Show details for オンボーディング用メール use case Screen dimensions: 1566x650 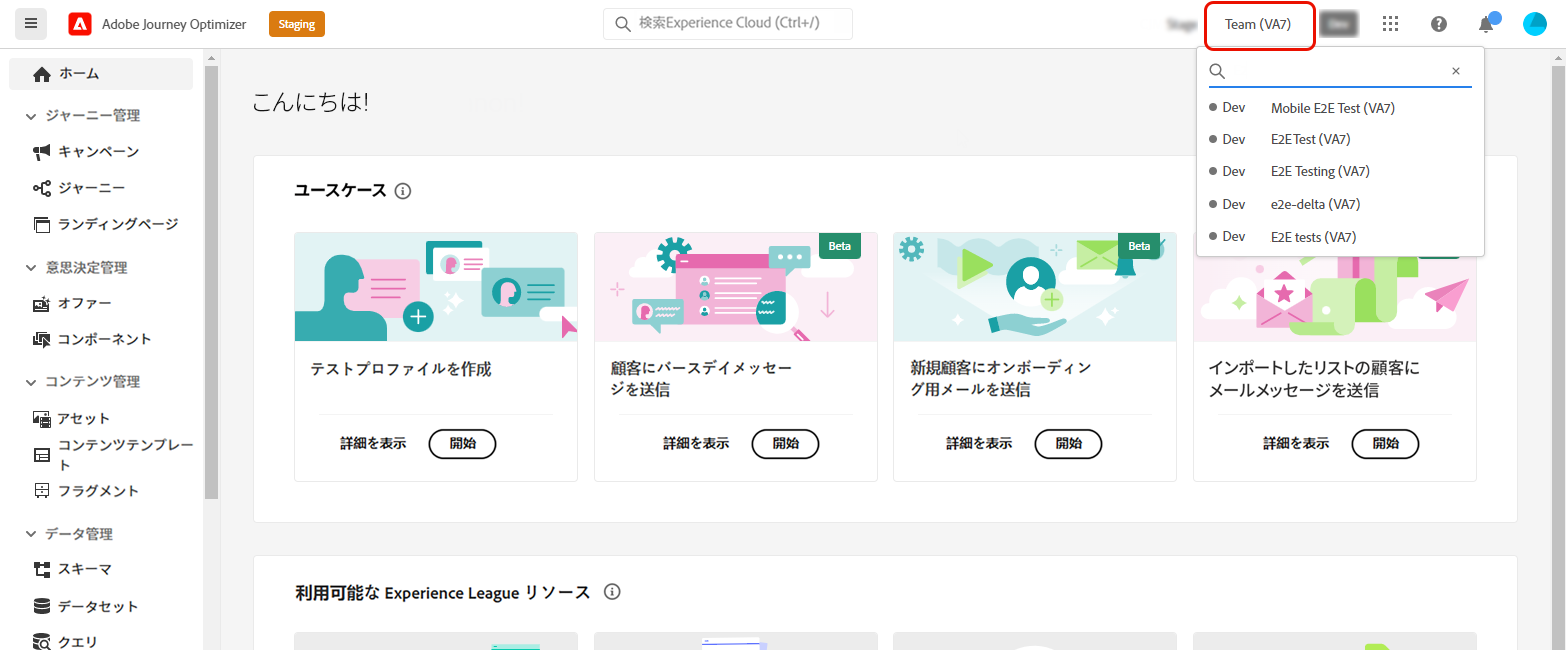(x=979, y=443)
